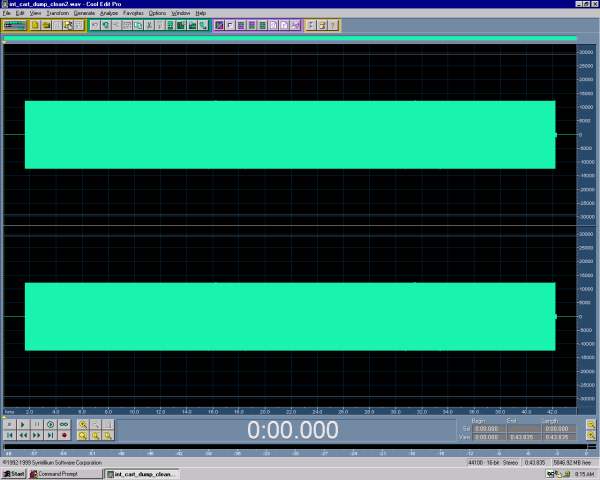Click the View Begin time field
Viewport: 600px width, 480px height.
[488, 437]
